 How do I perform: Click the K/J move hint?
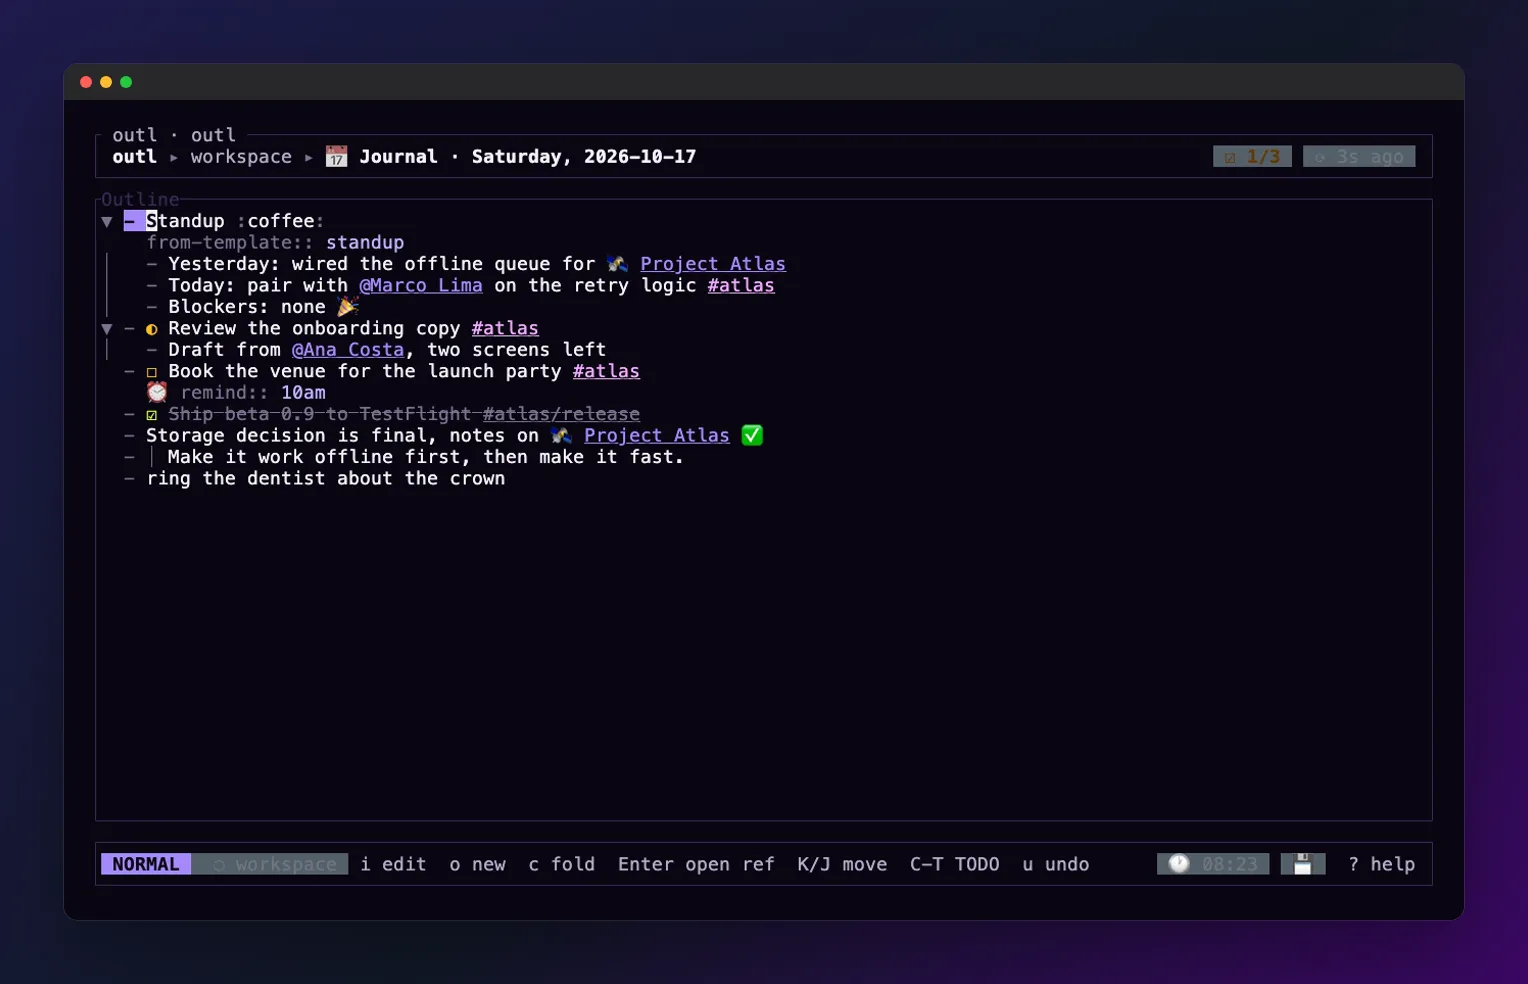point(842,864)
